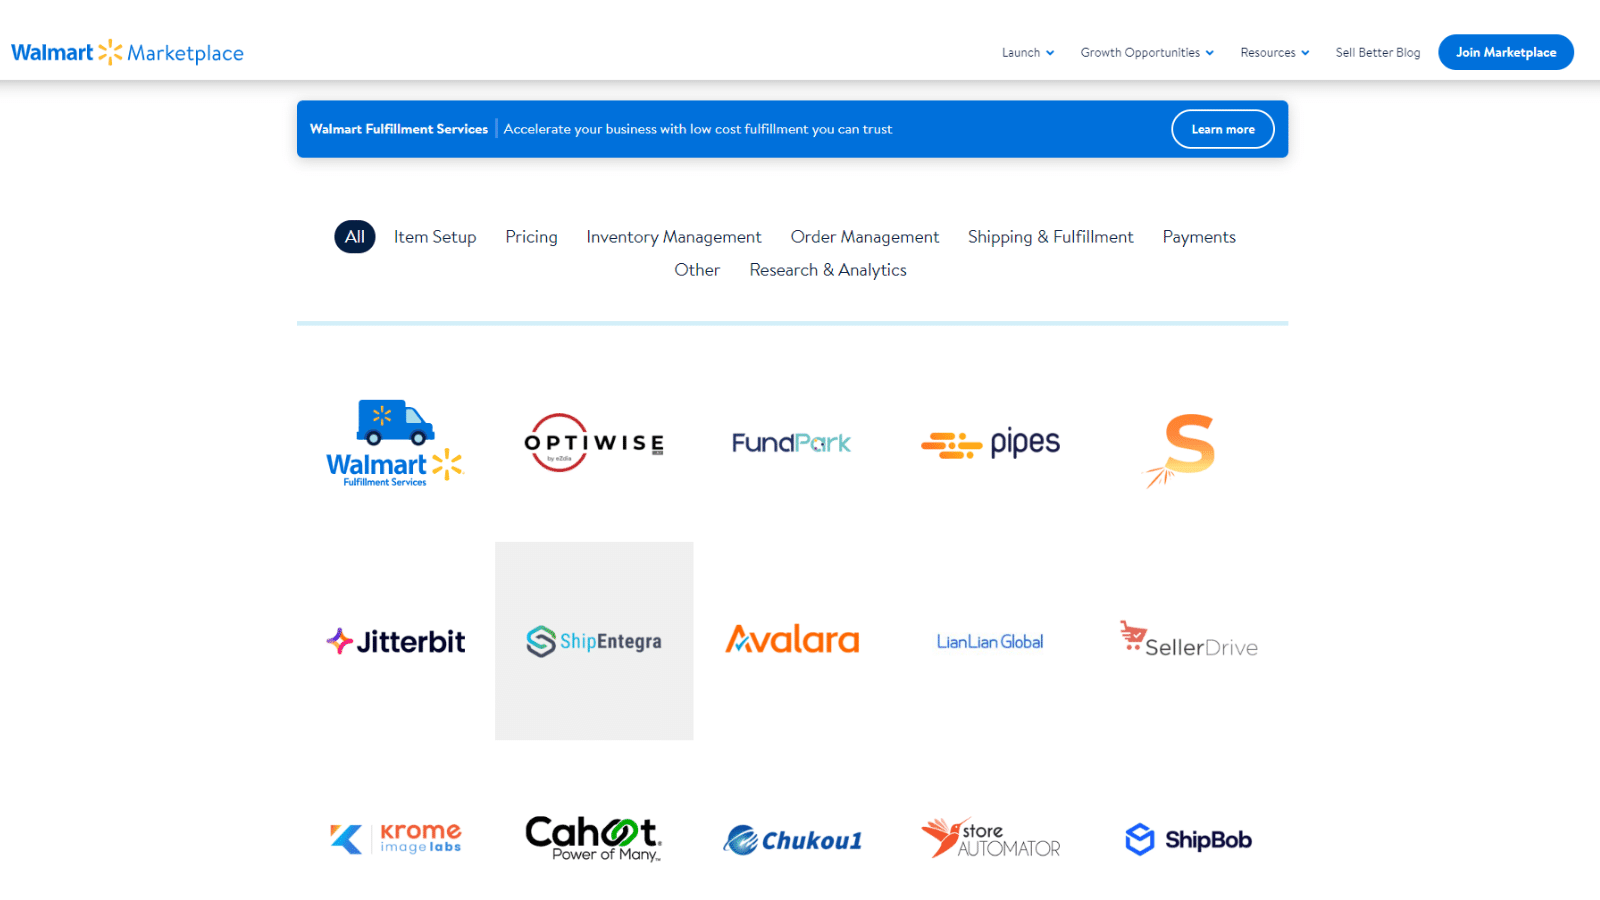Viewport: 1600px width, 900px height.
Task: Open the Walmart Fulfillment Services partner logo
Action: (x=396, y=443)
